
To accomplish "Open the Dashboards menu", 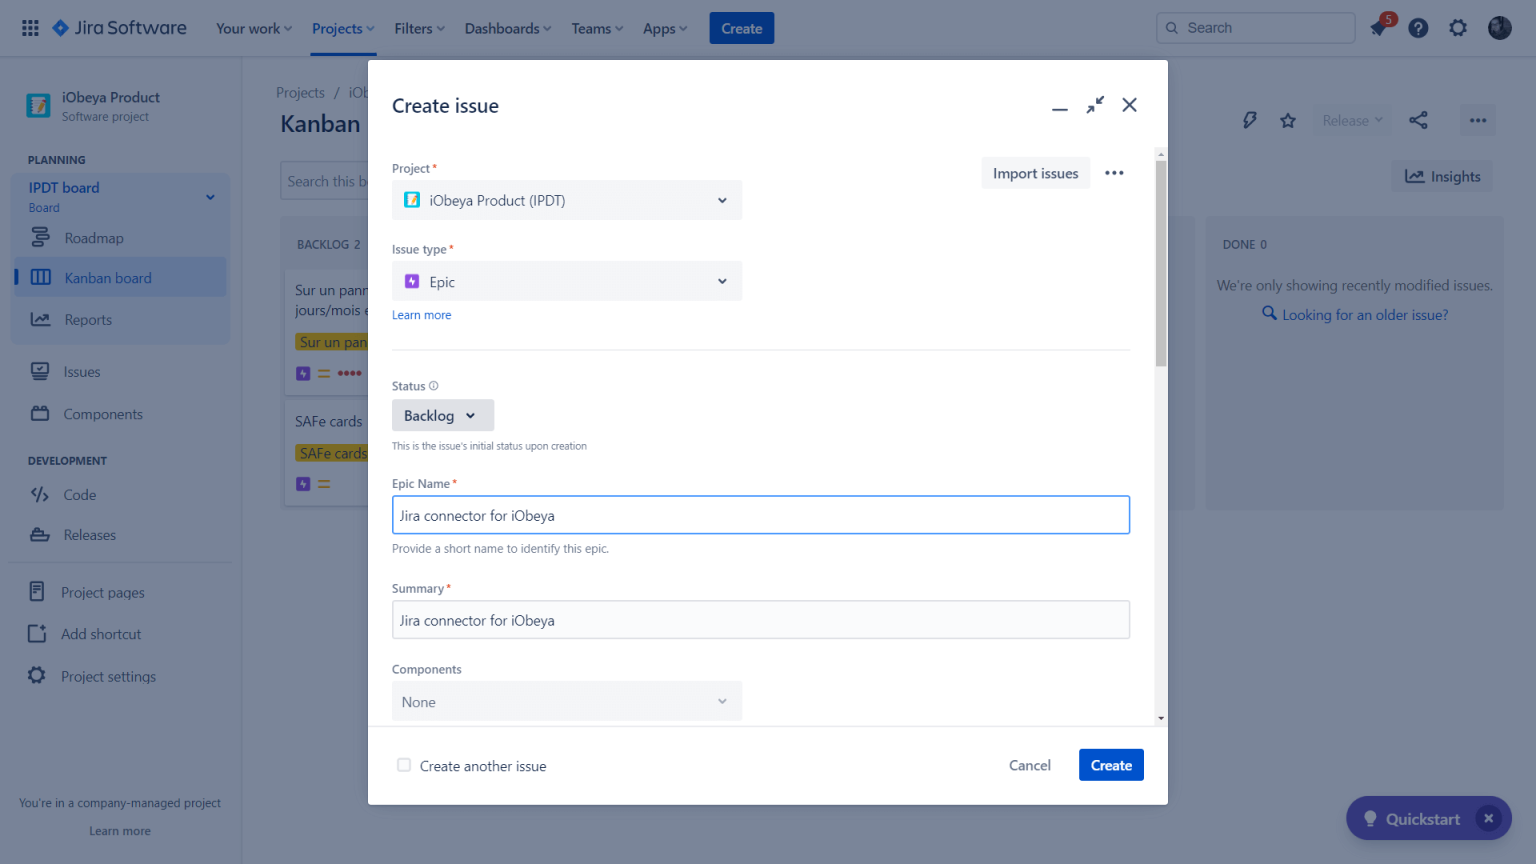I will tap(507, 28).
